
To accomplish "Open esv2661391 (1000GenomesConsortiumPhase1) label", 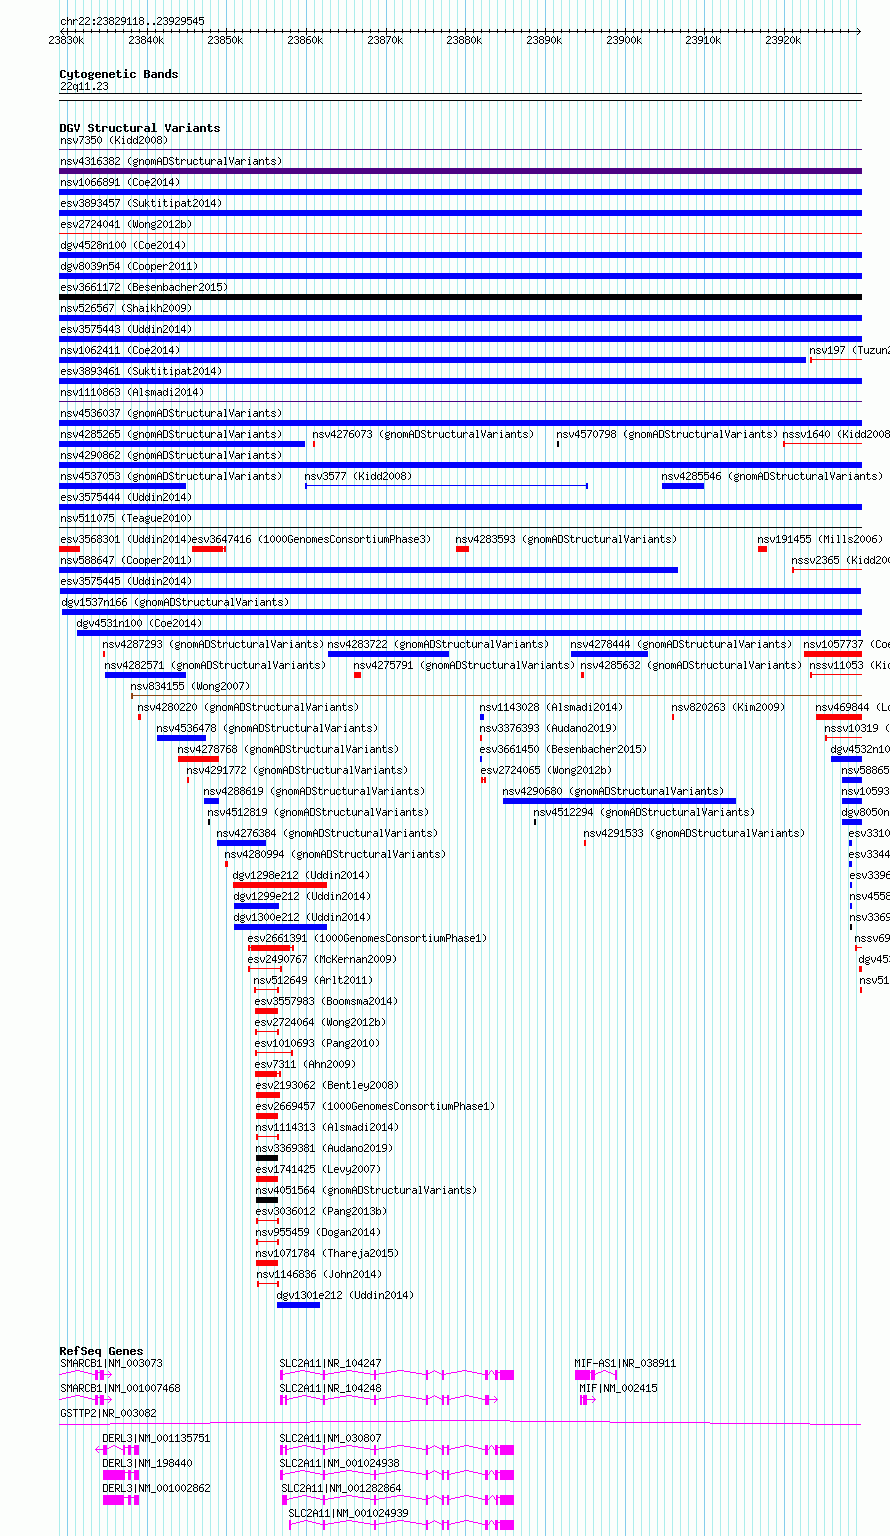I will point(366,939).
